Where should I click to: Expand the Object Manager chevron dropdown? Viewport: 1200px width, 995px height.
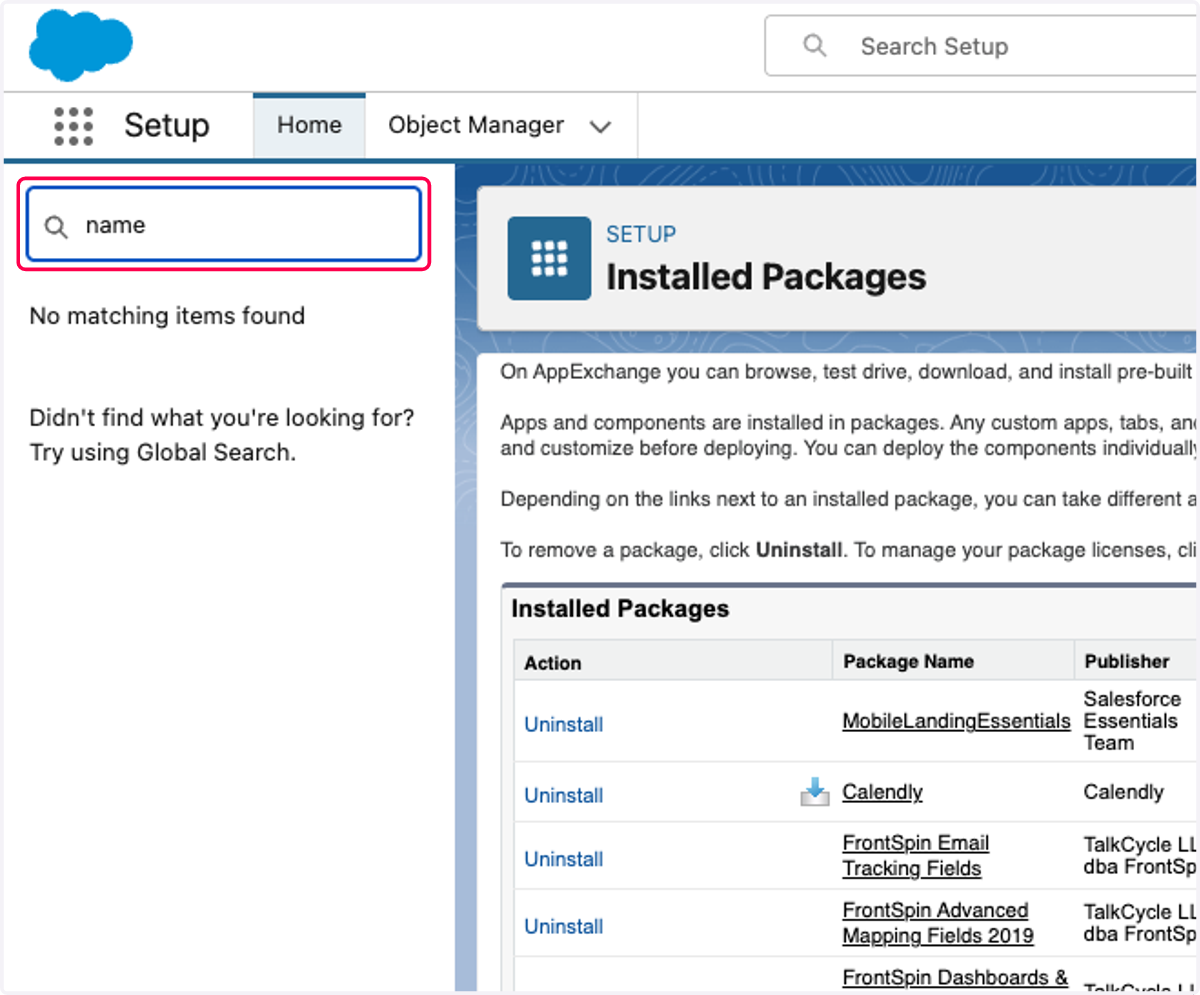click(600, 127)
